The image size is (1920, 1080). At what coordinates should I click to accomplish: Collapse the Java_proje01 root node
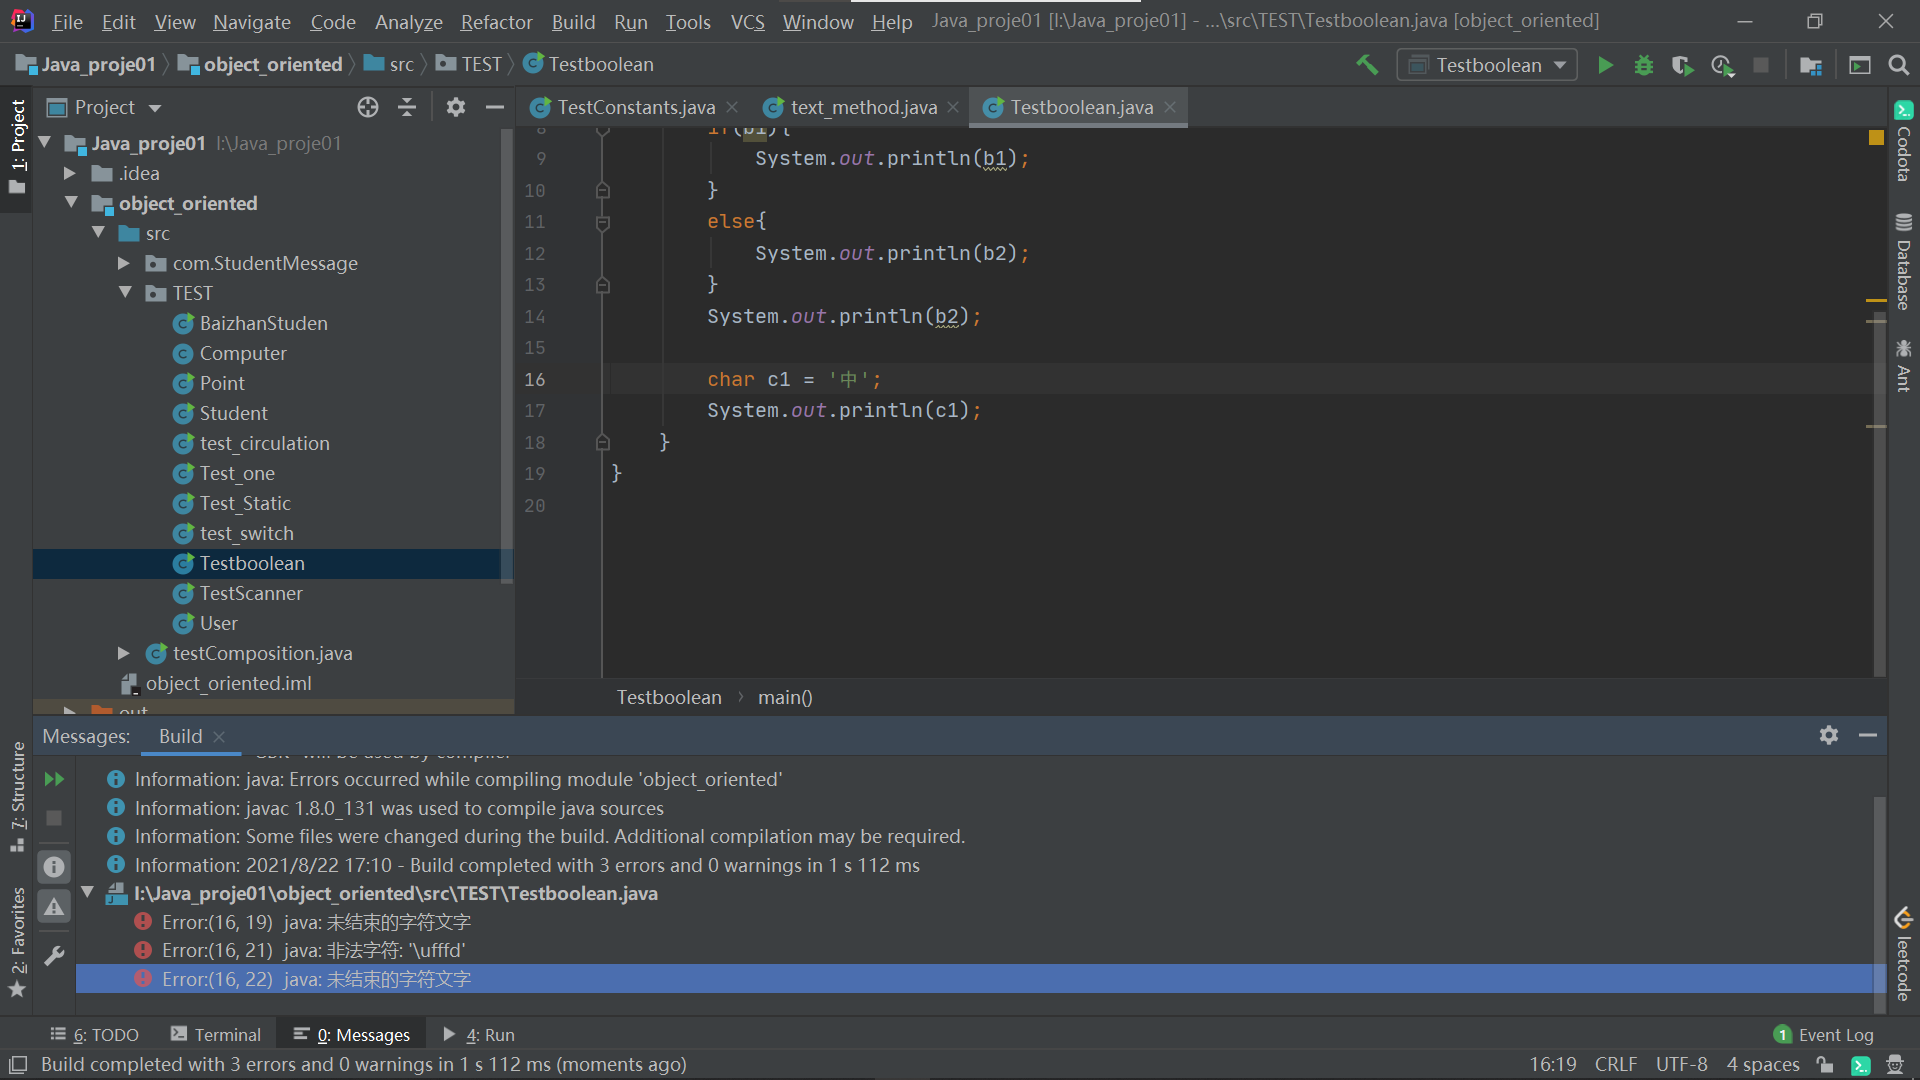click(x=45, y=143)
